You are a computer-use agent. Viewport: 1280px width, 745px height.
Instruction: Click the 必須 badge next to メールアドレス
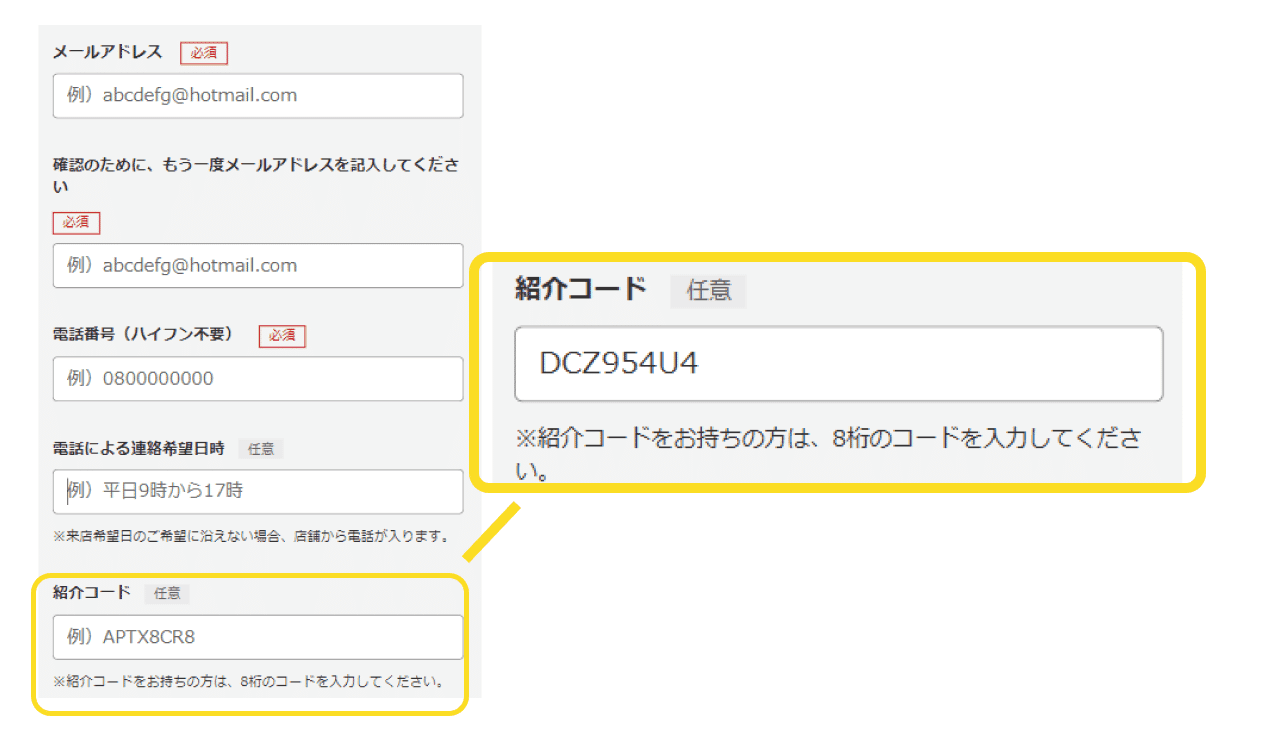click(203, 52)
